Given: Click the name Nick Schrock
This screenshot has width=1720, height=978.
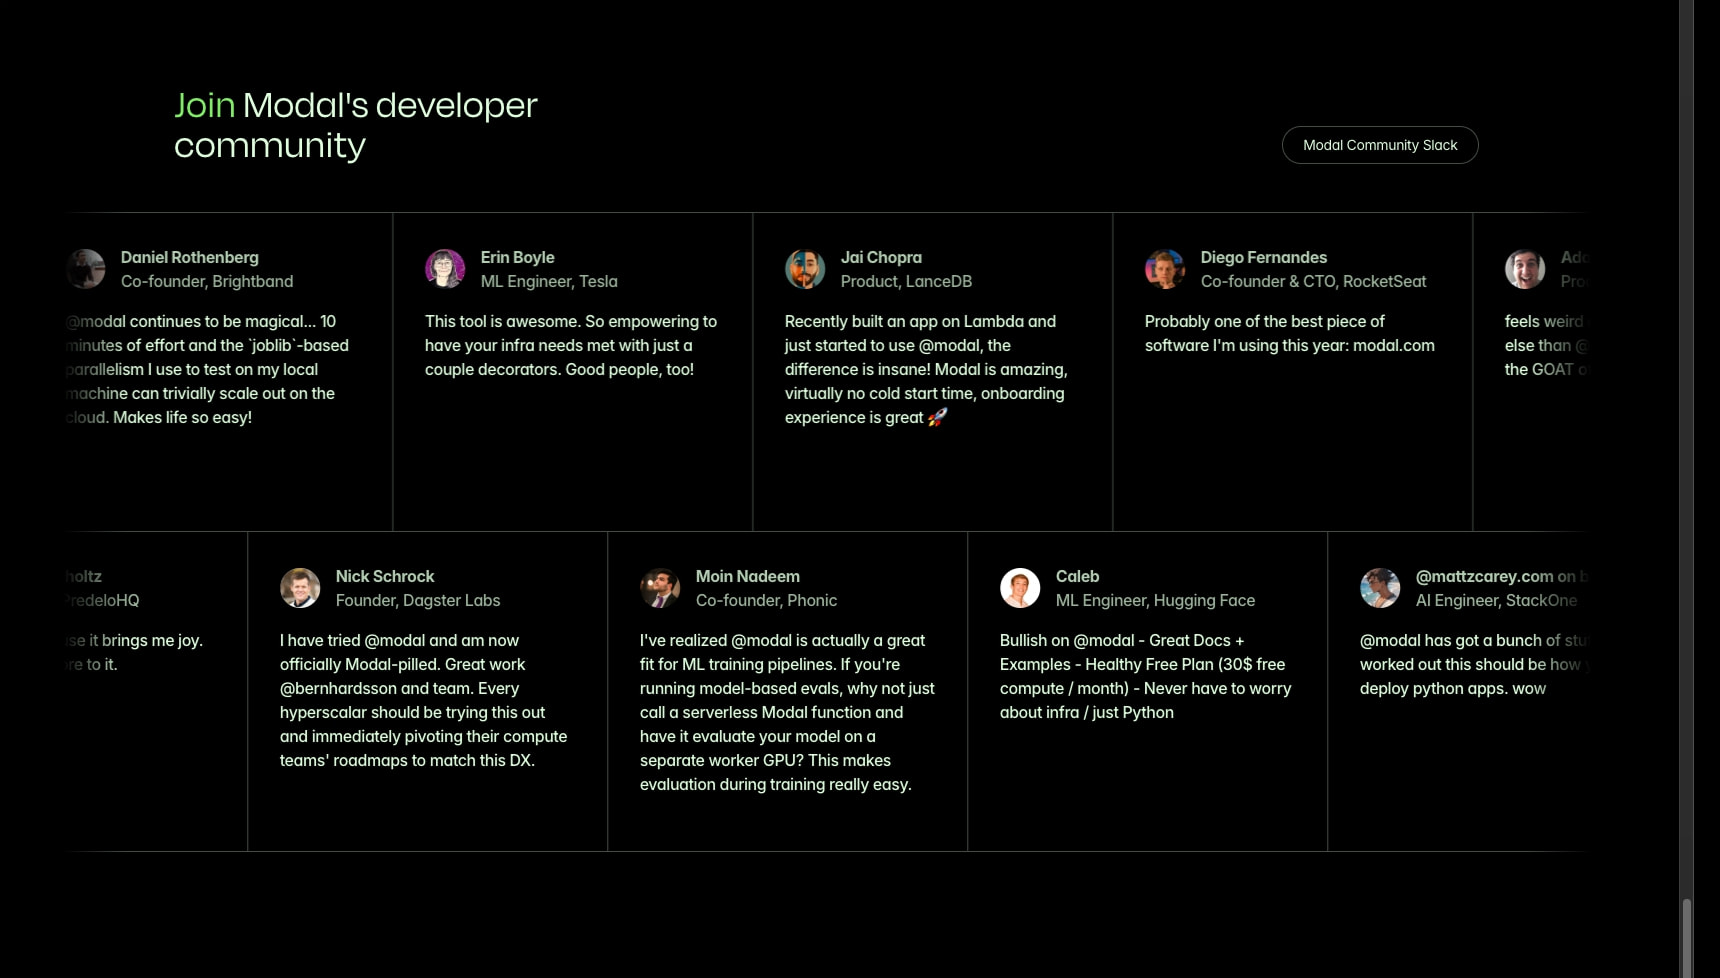Looking at the screenshot, I should (385, 576).
